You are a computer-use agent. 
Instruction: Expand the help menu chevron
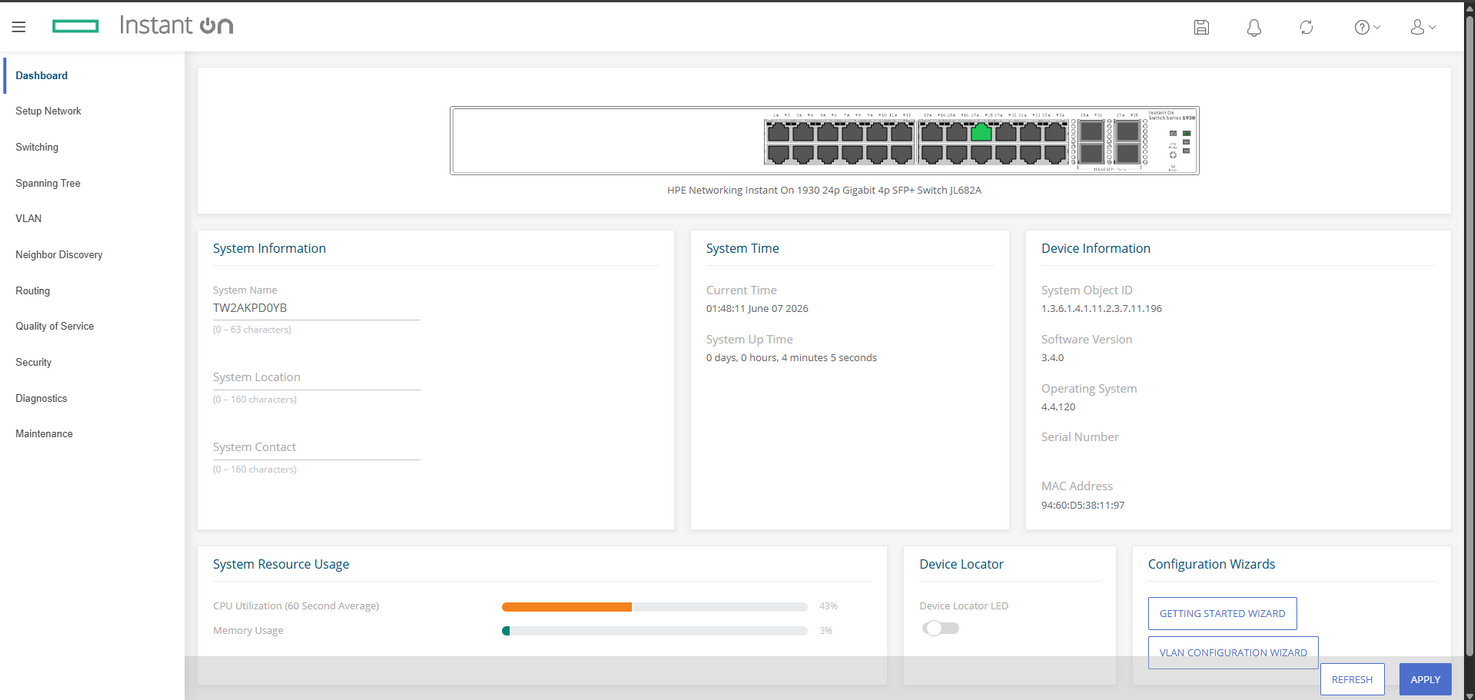1377,27
